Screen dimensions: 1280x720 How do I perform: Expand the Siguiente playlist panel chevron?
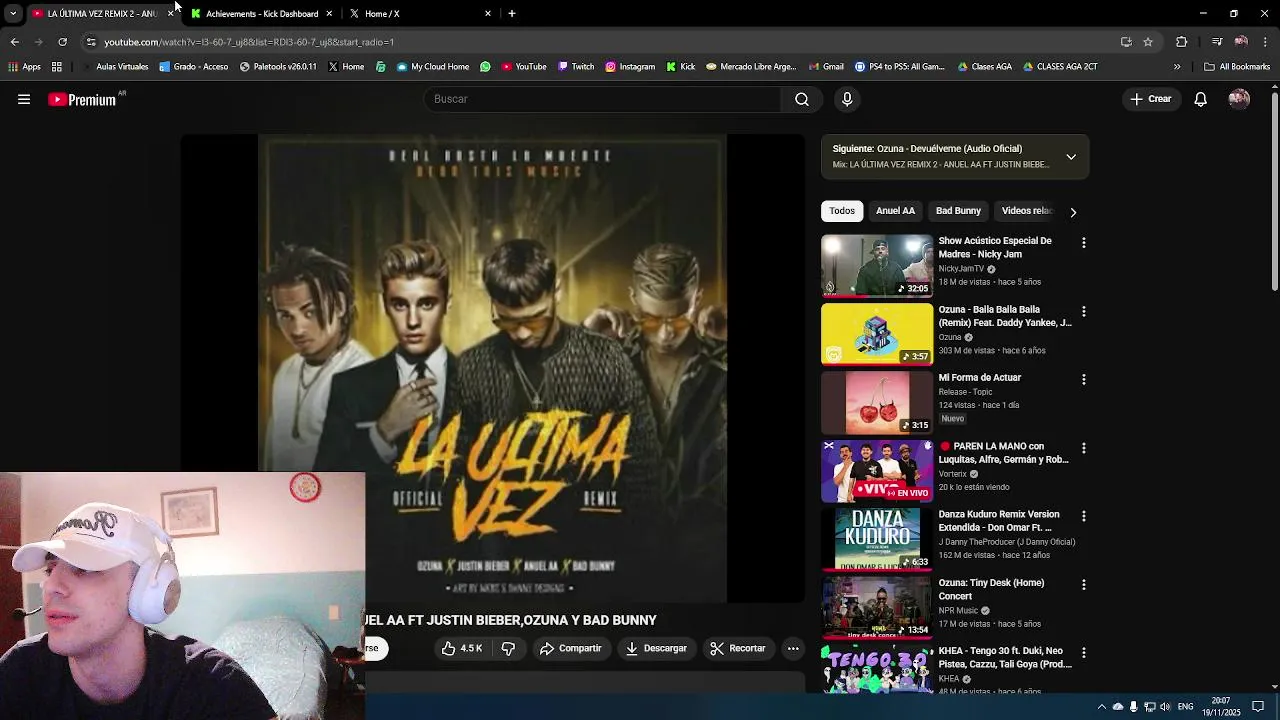[1071, 157]
